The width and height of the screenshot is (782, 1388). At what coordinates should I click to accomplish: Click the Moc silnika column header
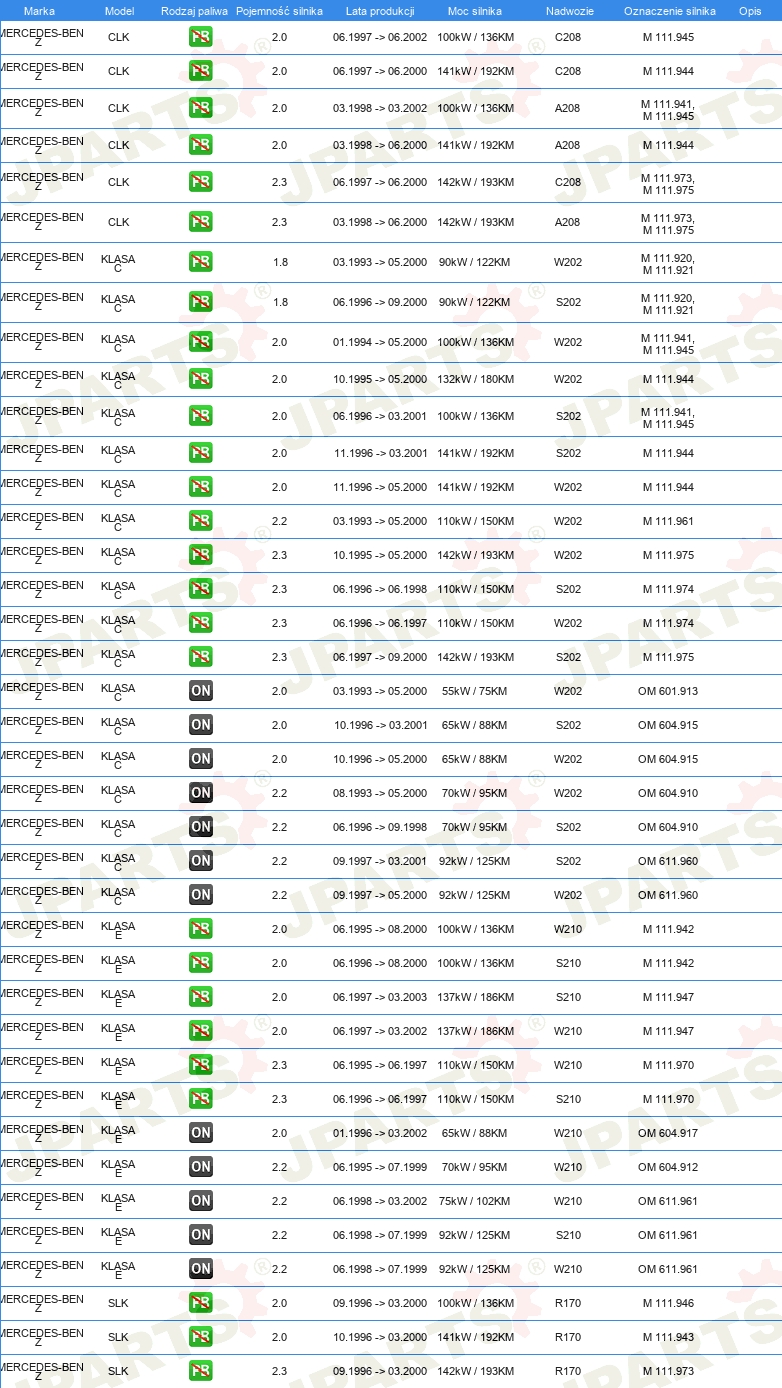pos(475,11)
